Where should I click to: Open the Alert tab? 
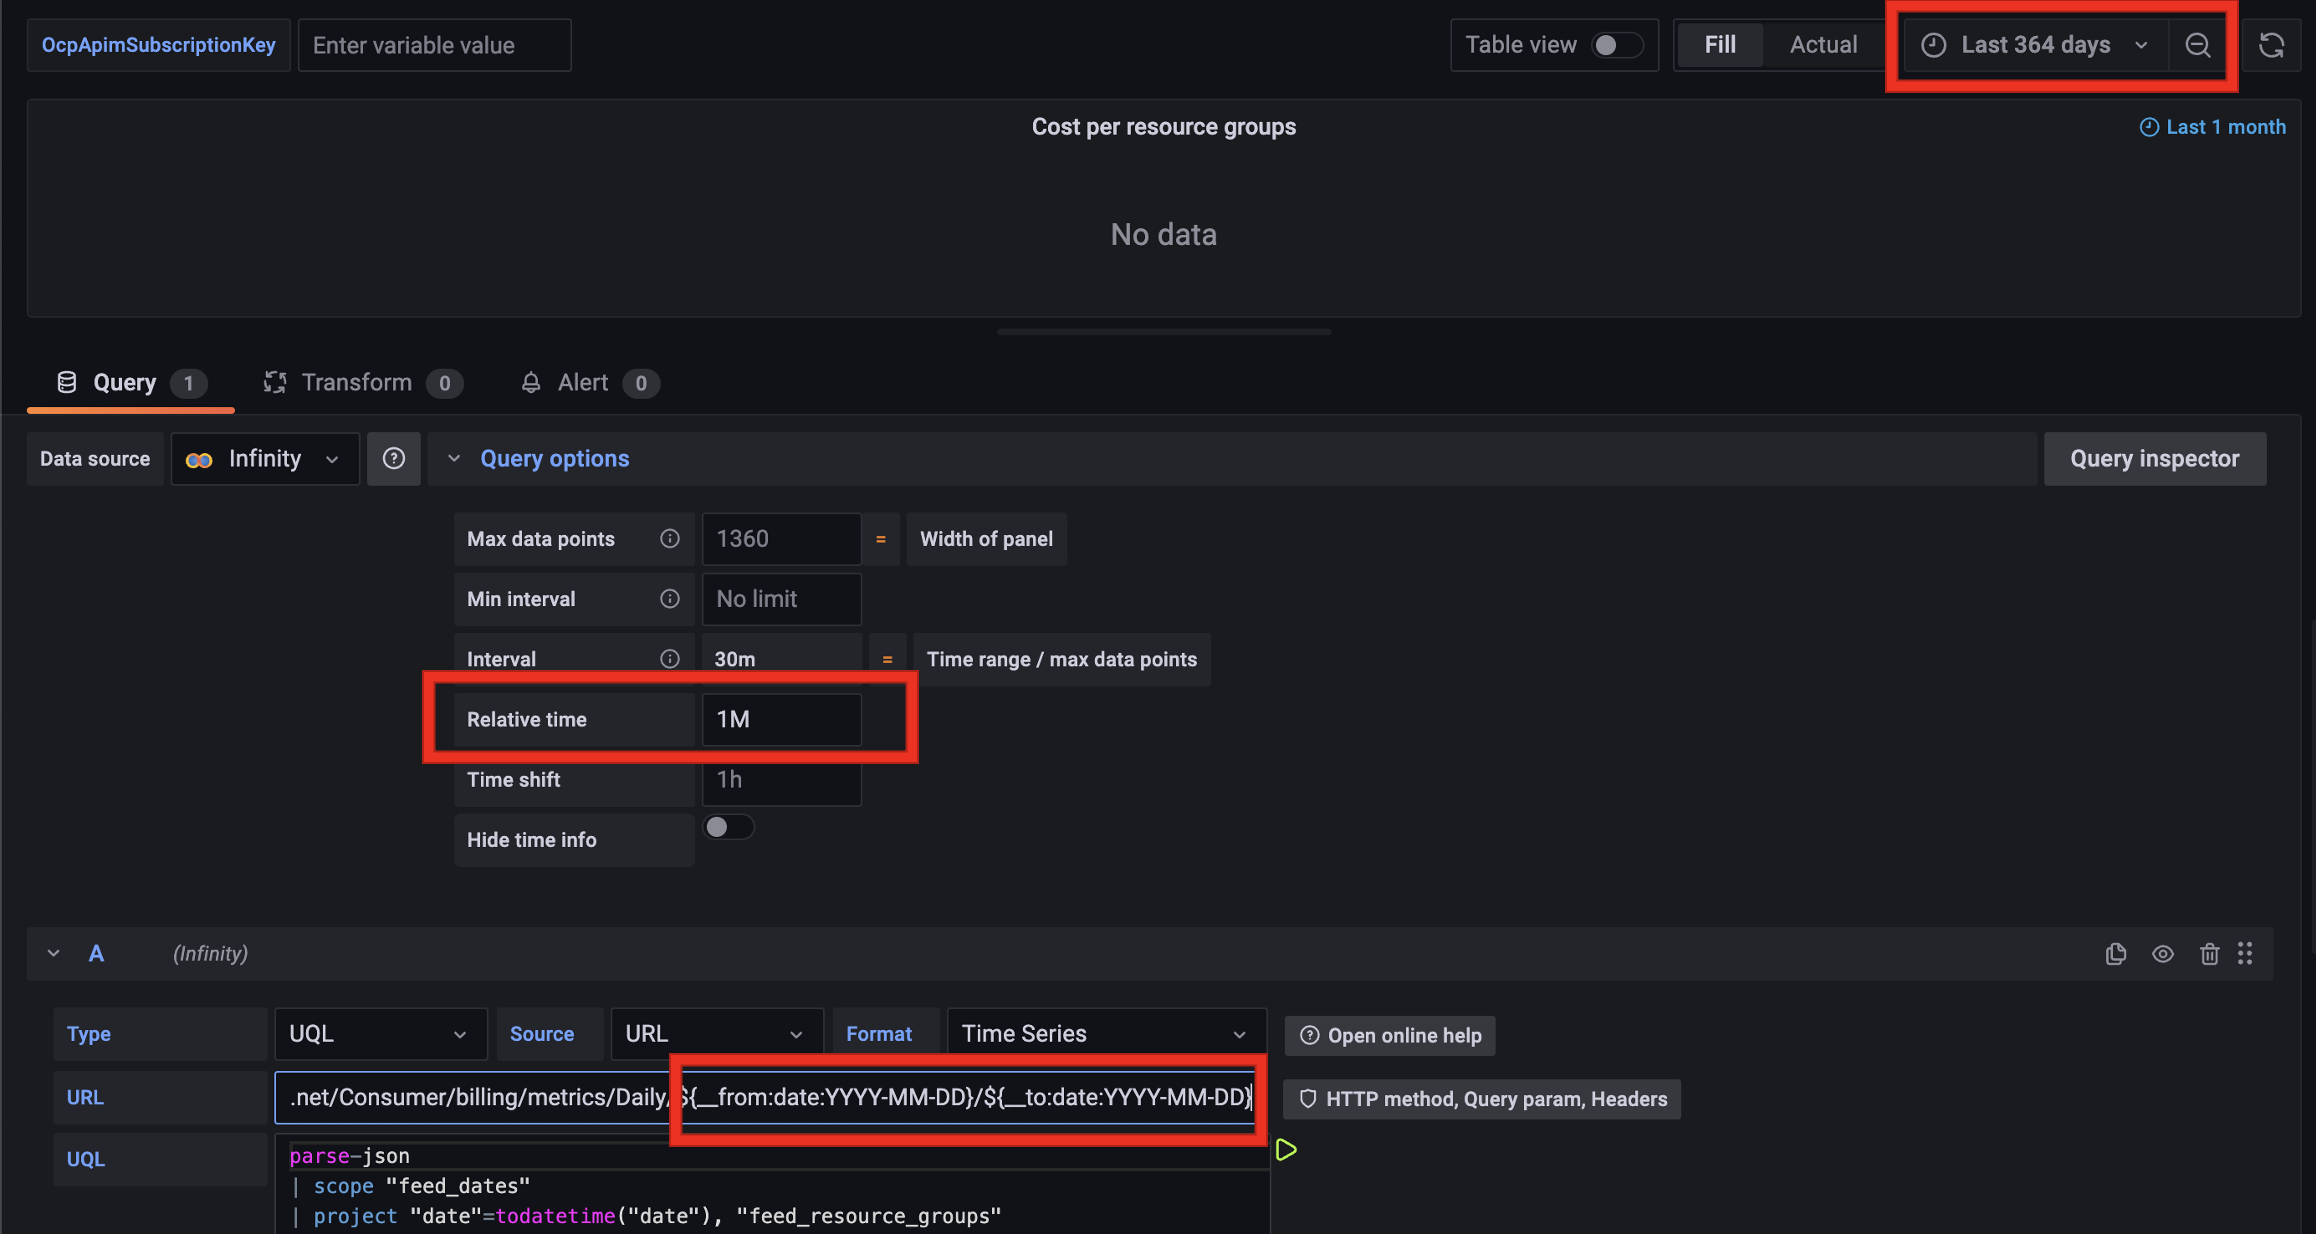[x=583, y=382]
